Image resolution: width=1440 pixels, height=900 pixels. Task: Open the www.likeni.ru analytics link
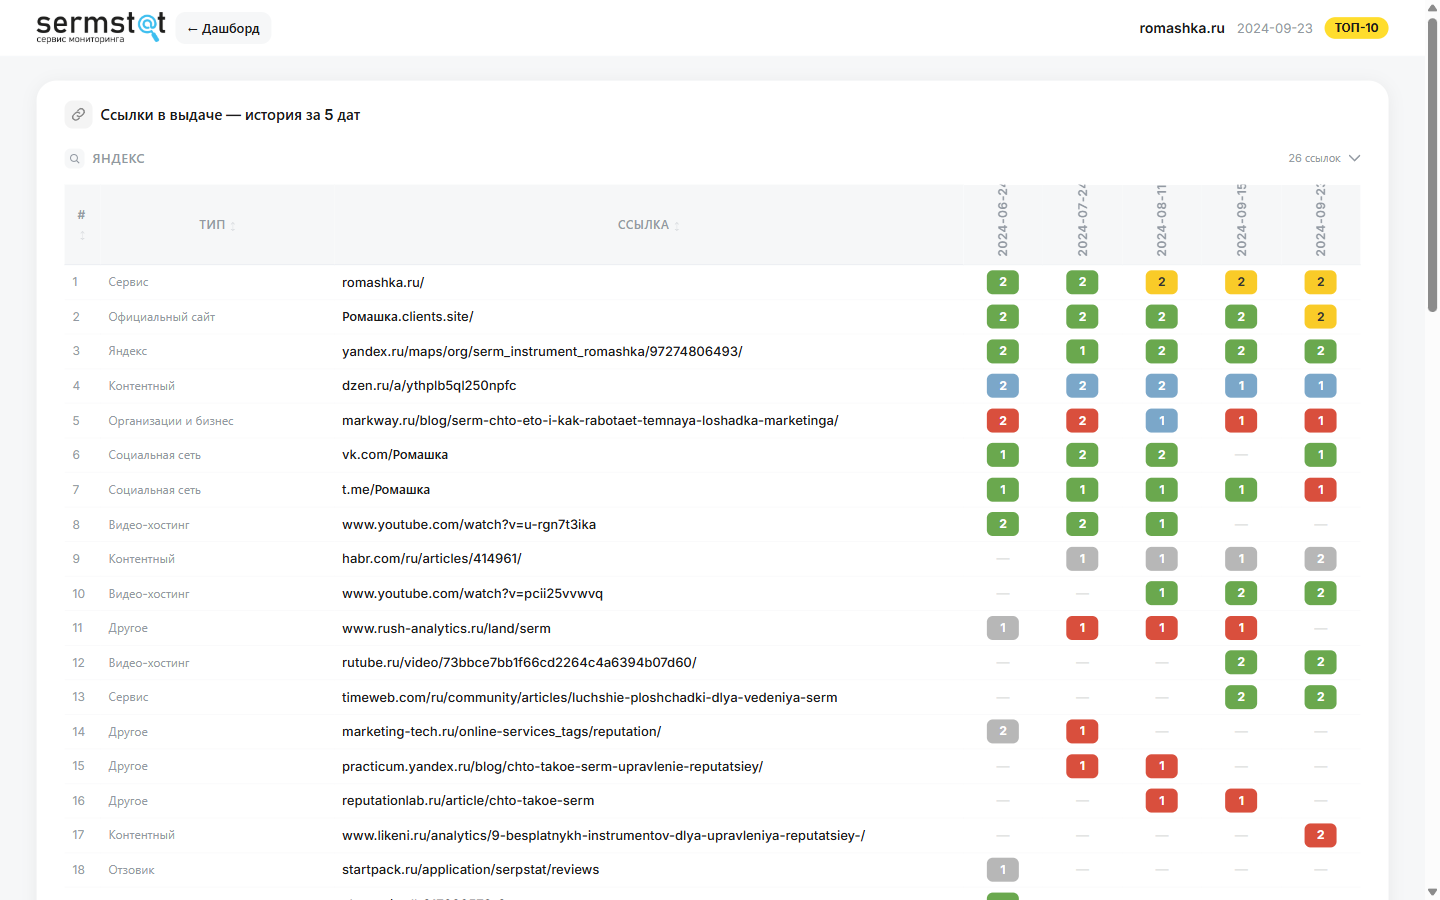(603, 836)
